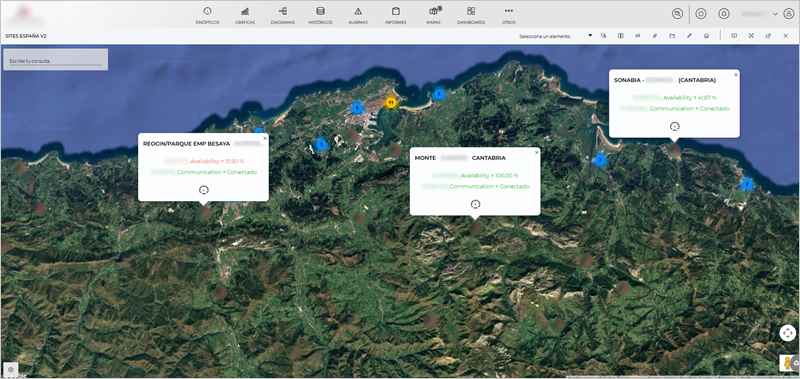Click the 'Escribe tu consulta' search field
The image size is (800, 379).
[x=56, y=60]
